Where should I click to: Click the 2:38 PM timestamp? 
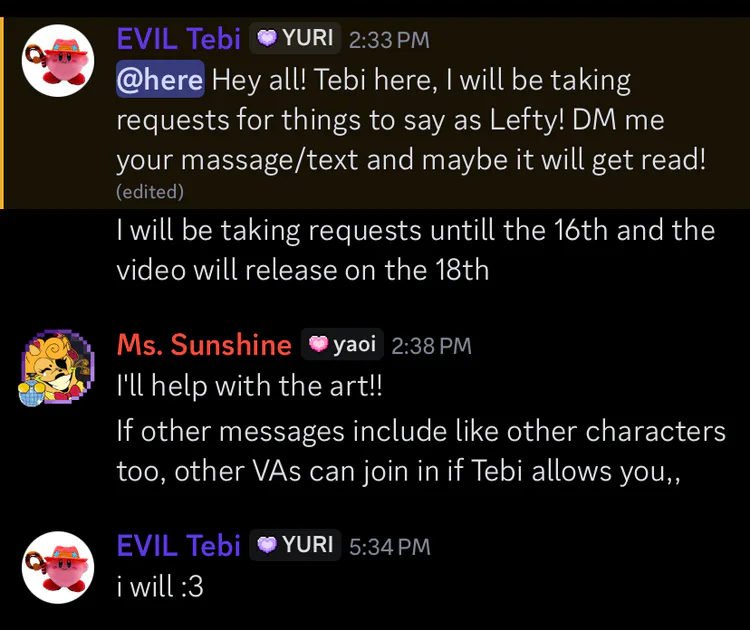click(x=431, y=346)
